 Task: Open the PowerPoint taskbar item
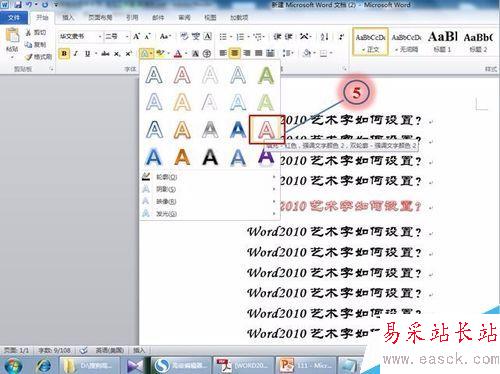305,365
